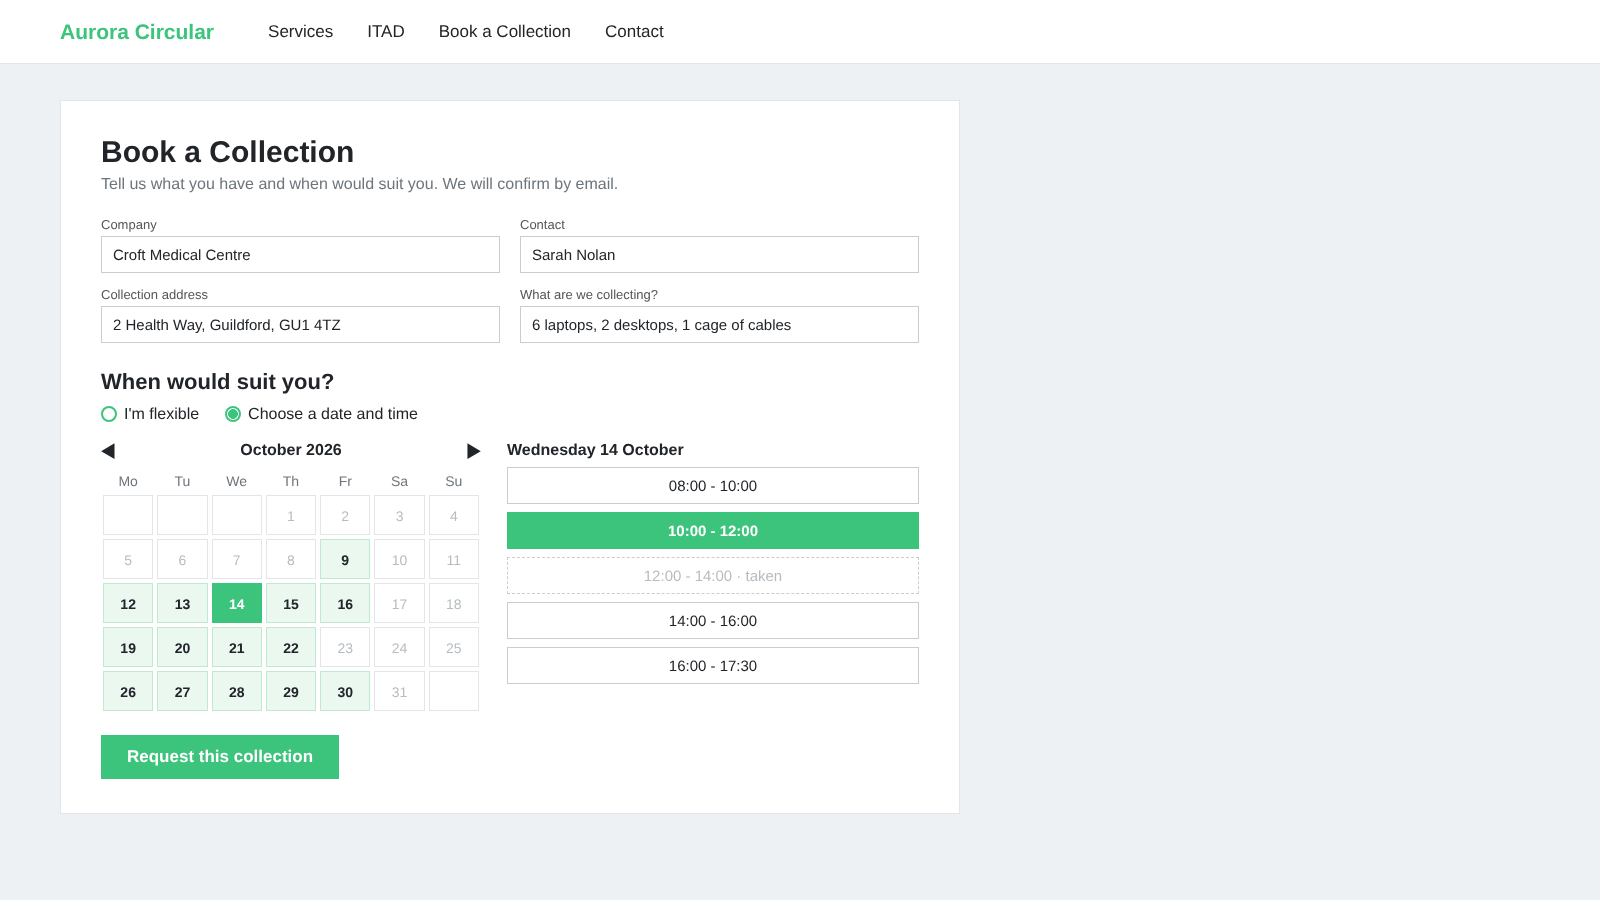Click Request this collection button
Screen dimensions: 1600x900
(x=220, y=757)
